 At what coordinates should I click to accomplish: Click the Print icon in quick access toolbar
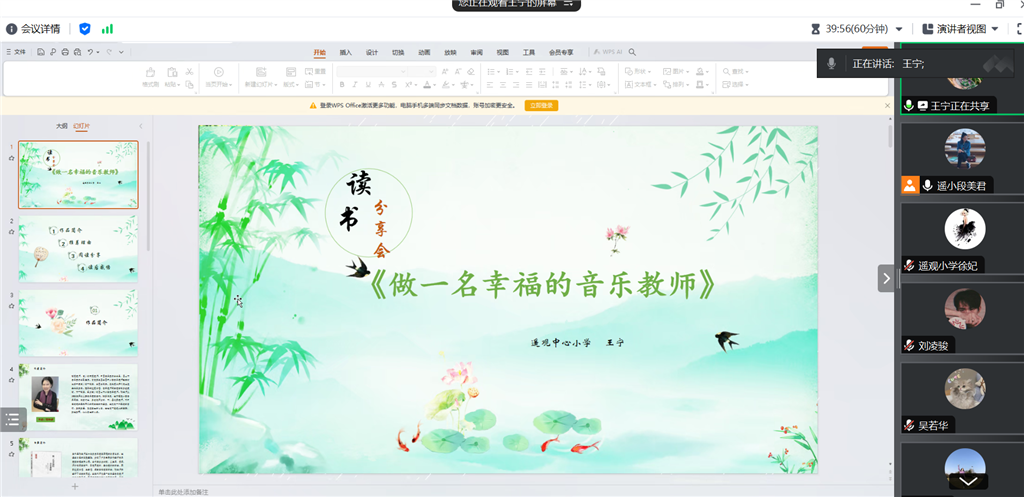pyautogui.click(x=65, y=52)
